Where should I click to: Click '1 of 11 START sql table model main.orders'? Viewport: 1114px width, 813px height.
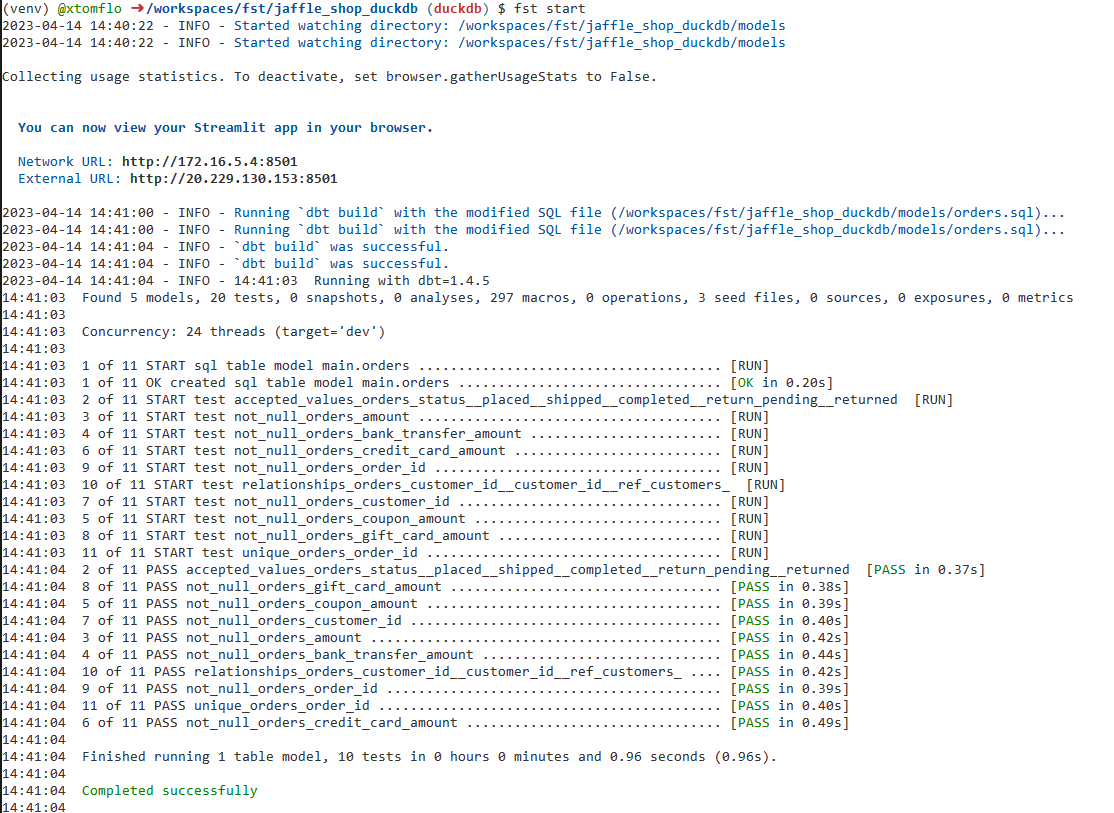(x=245, y=365)
